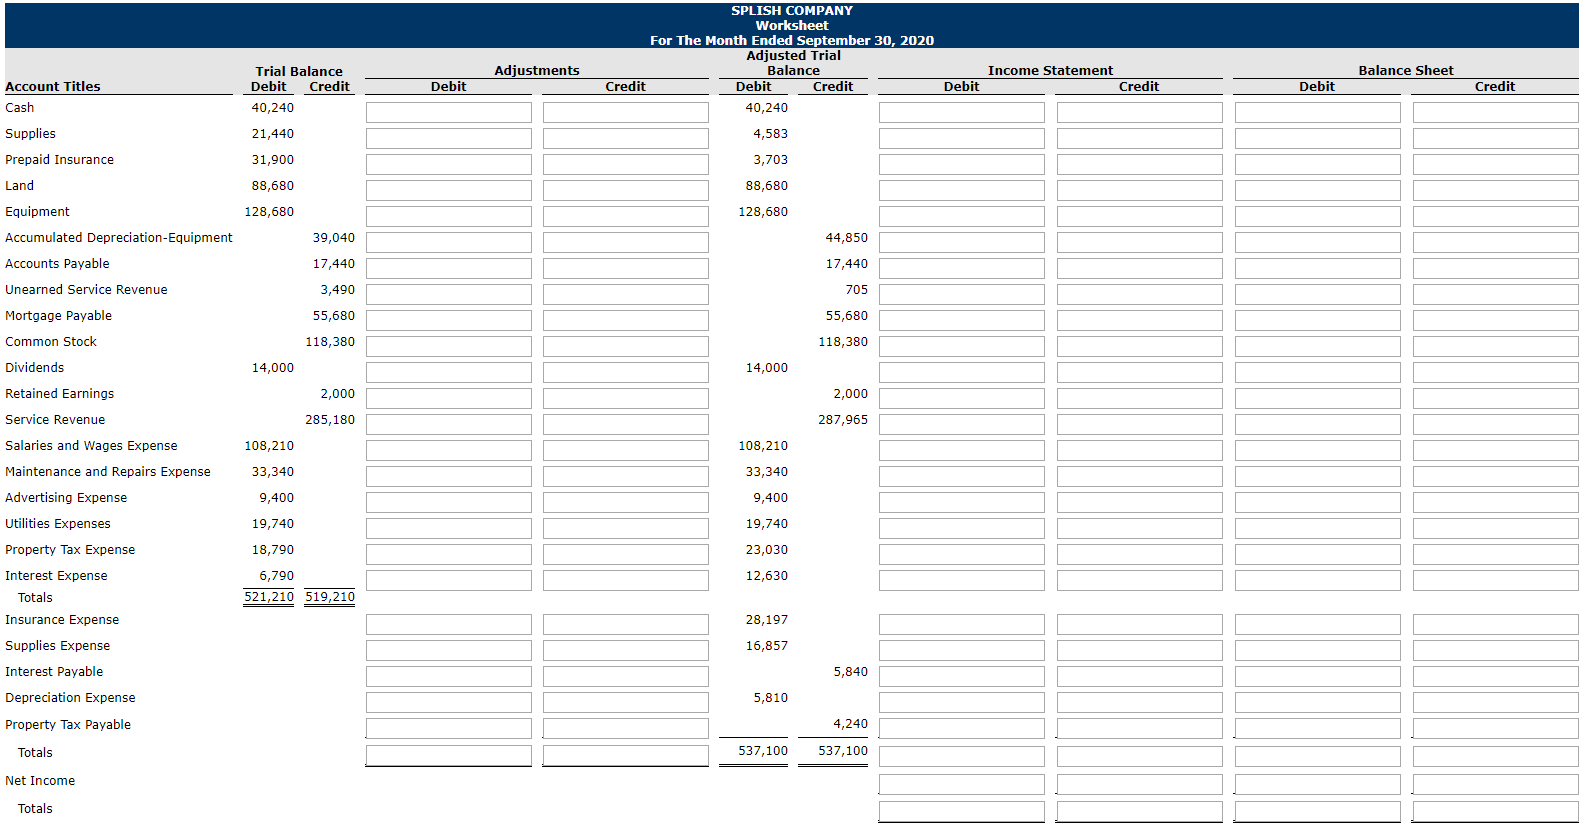The height and width of the screenshot is (838, 1594).
Task: Click Balance Sheet Debit field for Dividends
Action: 1318,372
